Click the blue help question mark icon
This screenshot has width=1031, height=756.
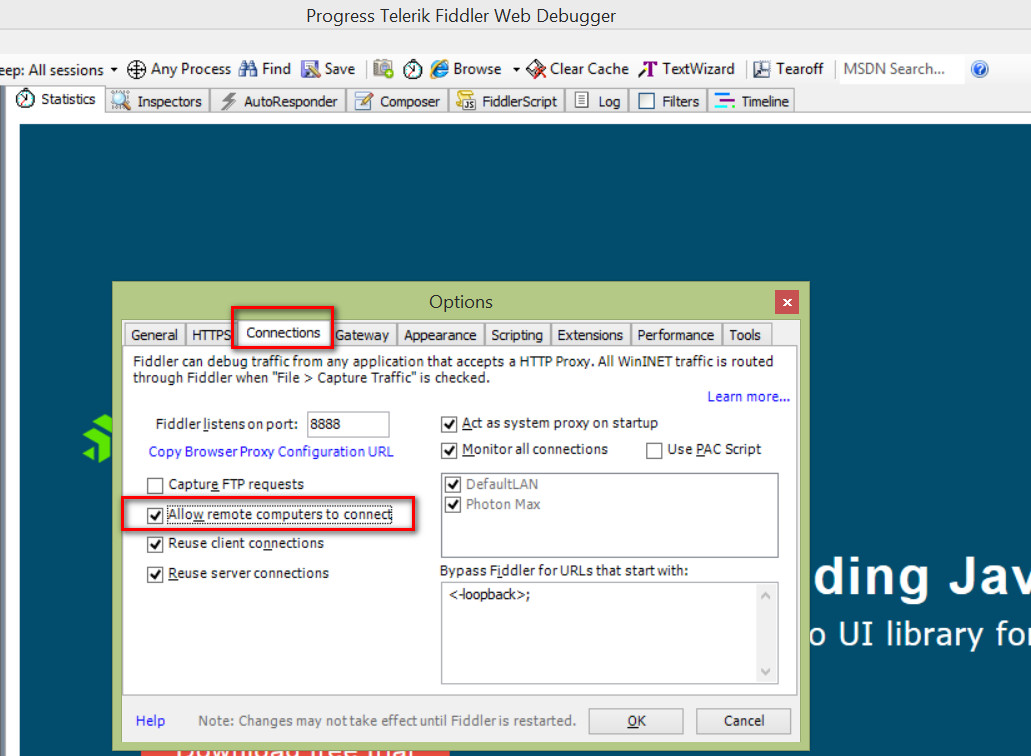[x=979, y=69]
